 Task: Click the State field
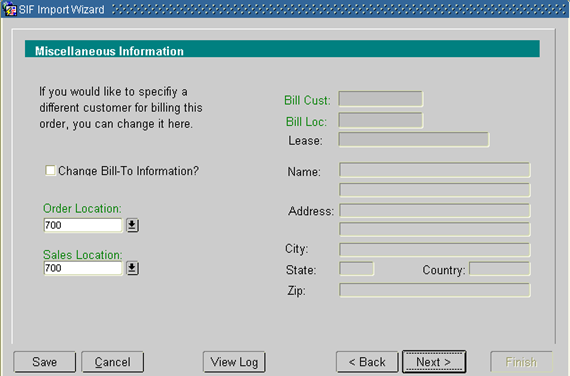coord(357,269)
